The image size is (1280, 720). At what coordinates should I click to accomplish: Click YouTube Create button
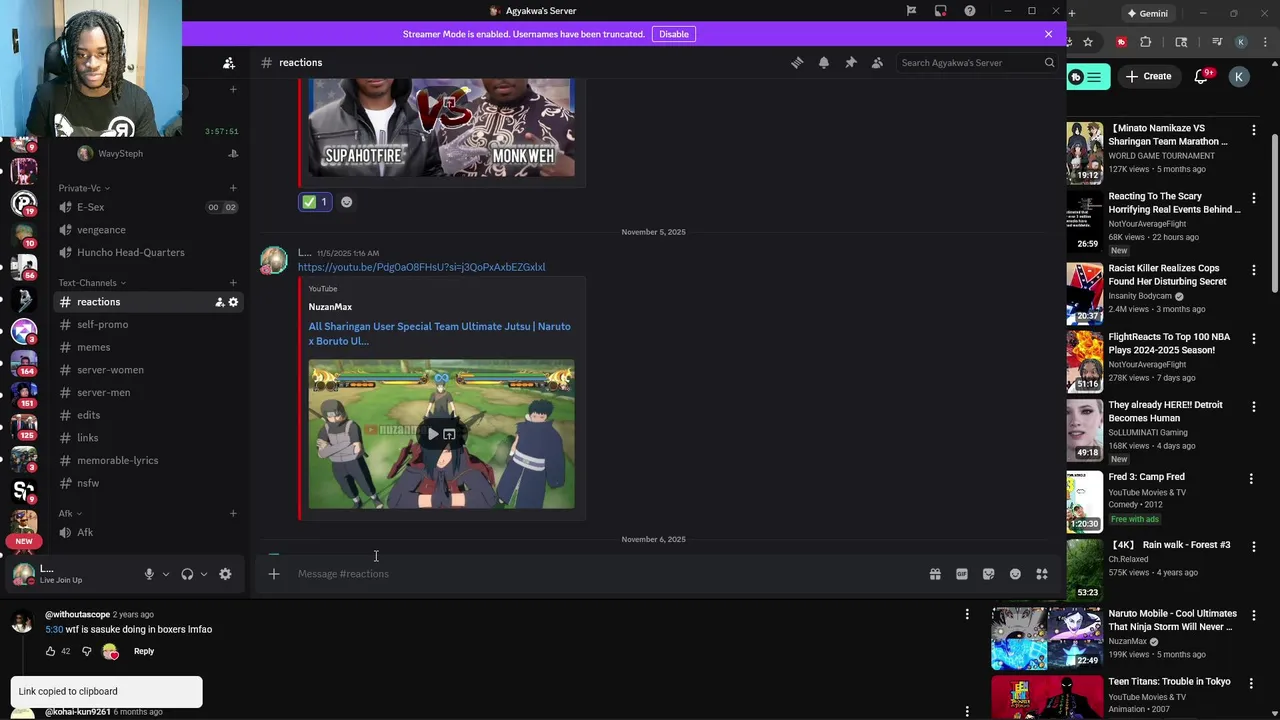pyautogui.click(x=1147, y=76)
